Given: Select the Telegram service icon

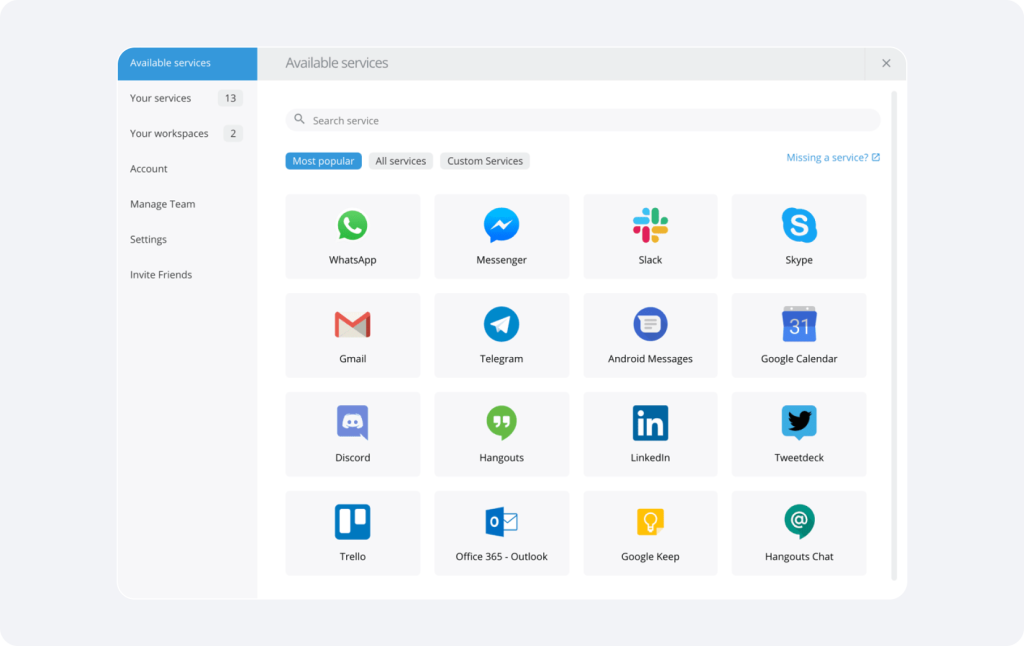Looking at the screenshot, I should (502, 324).
